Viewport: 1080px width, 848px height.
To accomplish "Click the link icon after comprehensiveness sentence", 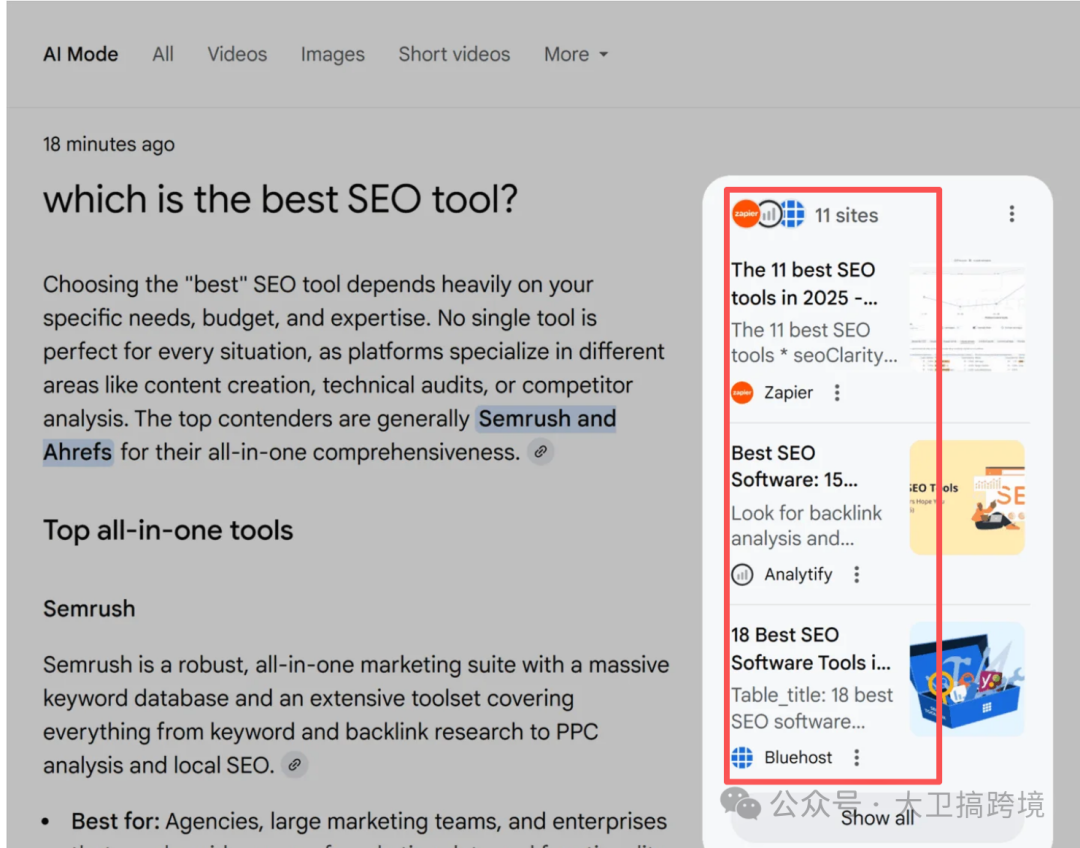I will 541,452.
